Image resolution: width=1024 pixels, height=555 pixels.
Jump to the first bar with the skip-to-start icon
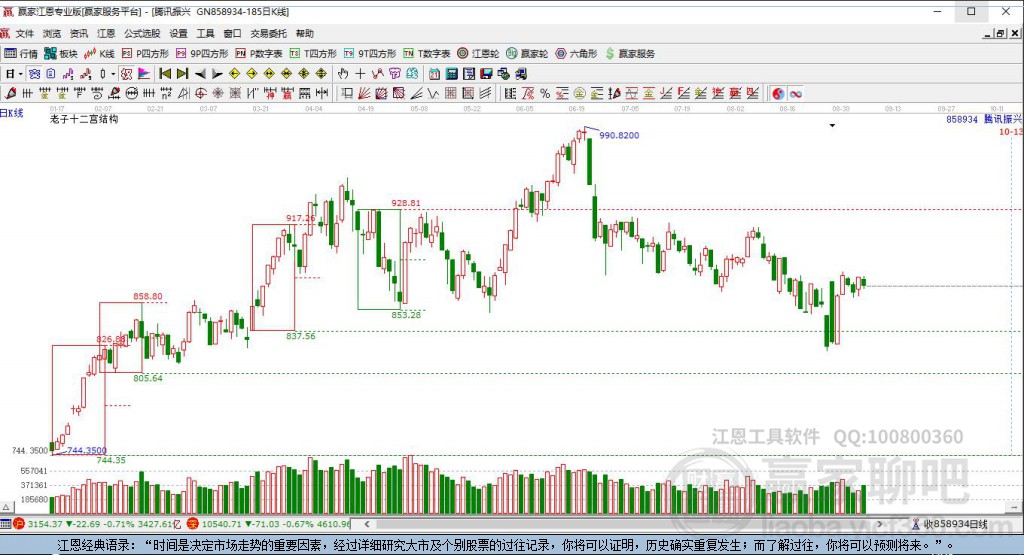tap(165, 74)
